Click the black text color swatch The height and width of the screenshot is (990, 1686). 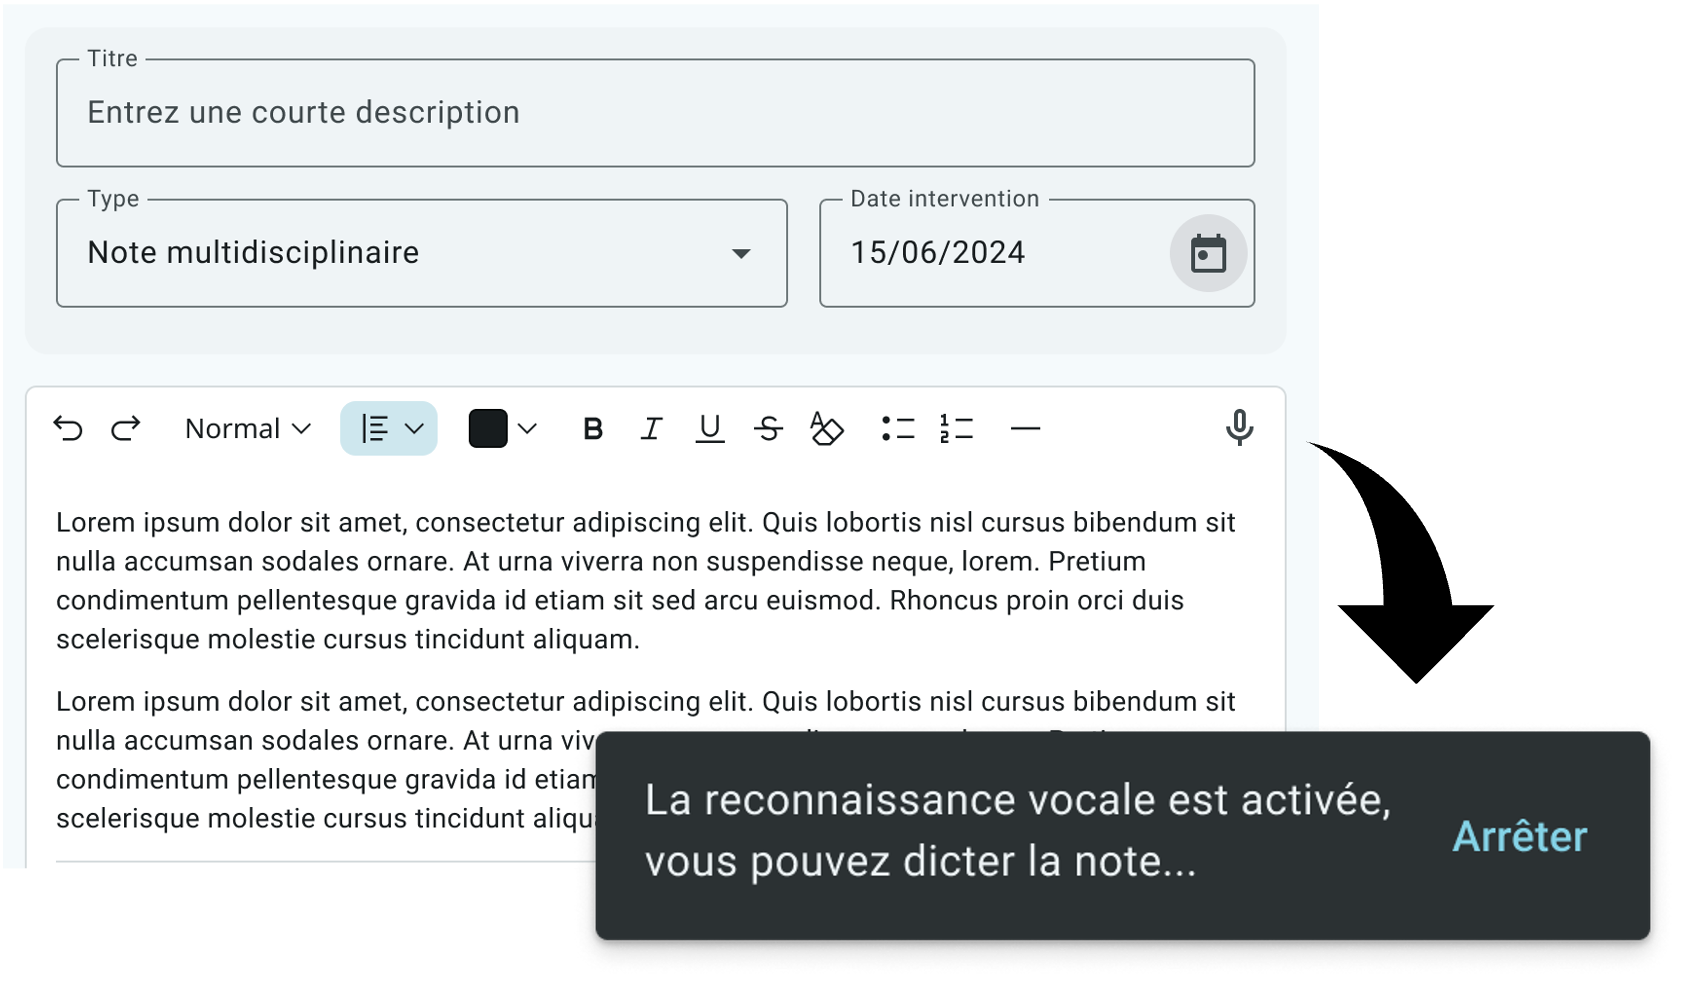[488, 428]
